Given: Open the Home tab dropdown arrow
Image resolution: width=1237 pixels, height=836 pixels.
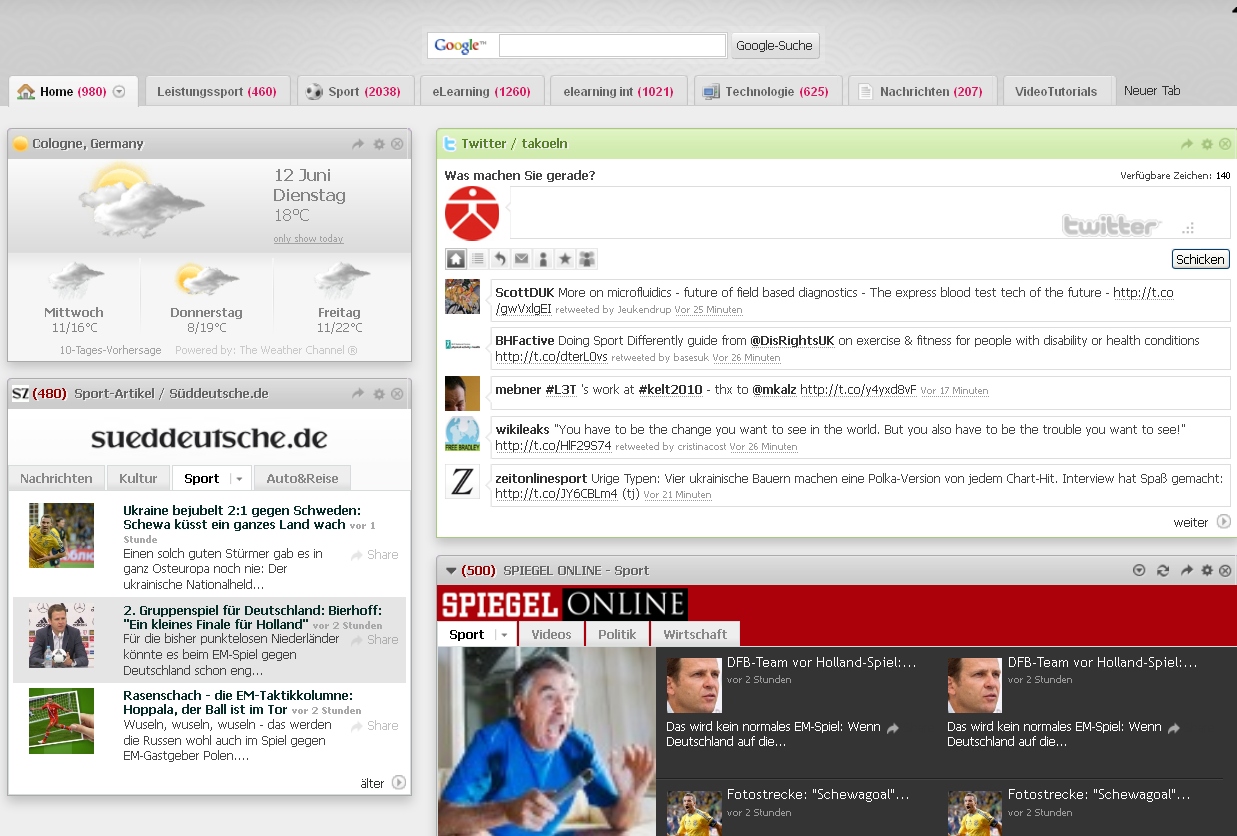Looking at the screenshot, I should [119, 92].
